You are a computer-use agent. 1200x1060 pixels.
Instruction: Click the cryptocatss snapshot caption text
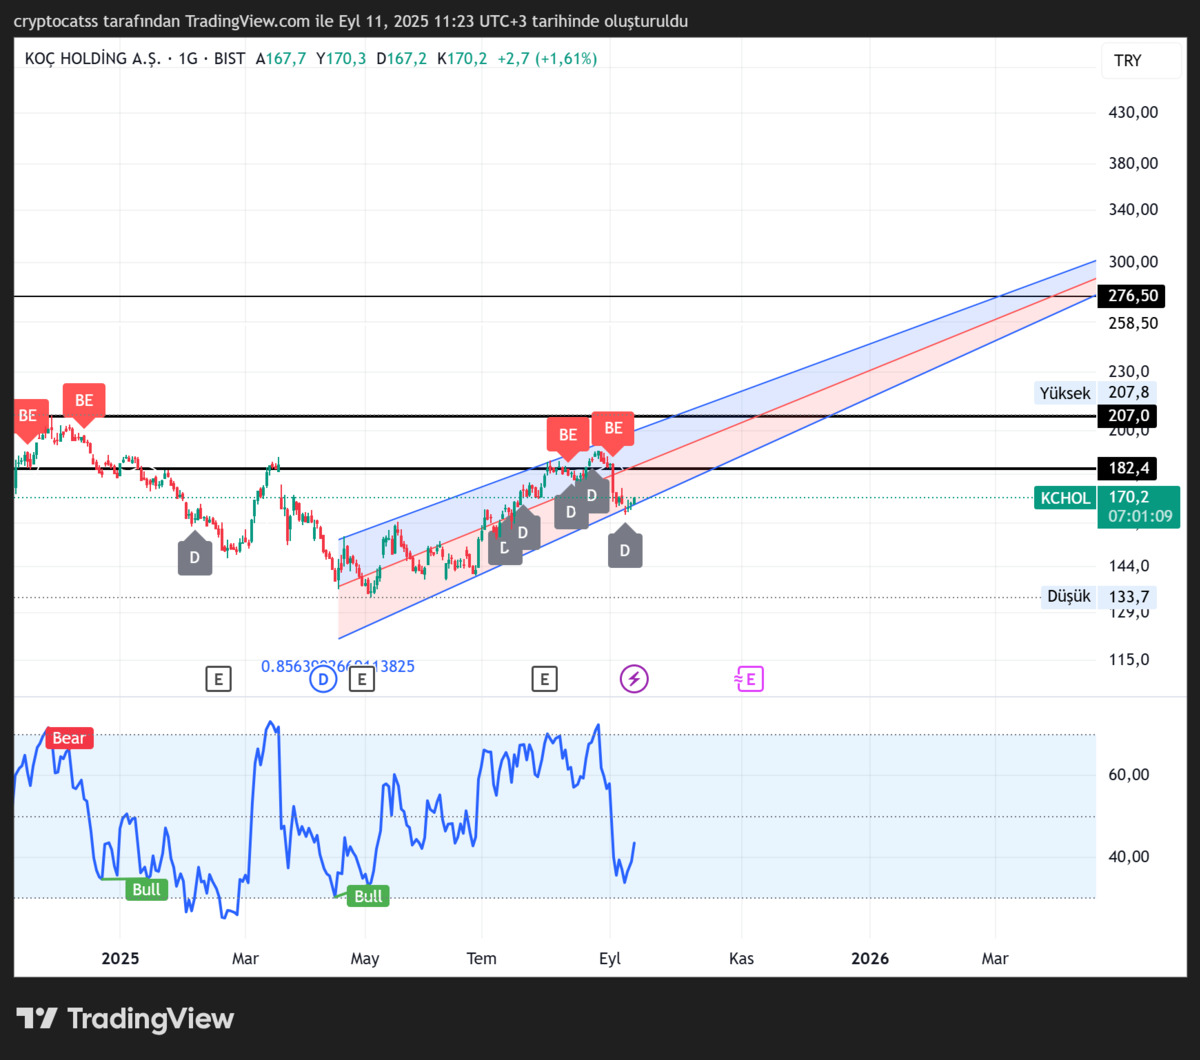tap(351, 21)
